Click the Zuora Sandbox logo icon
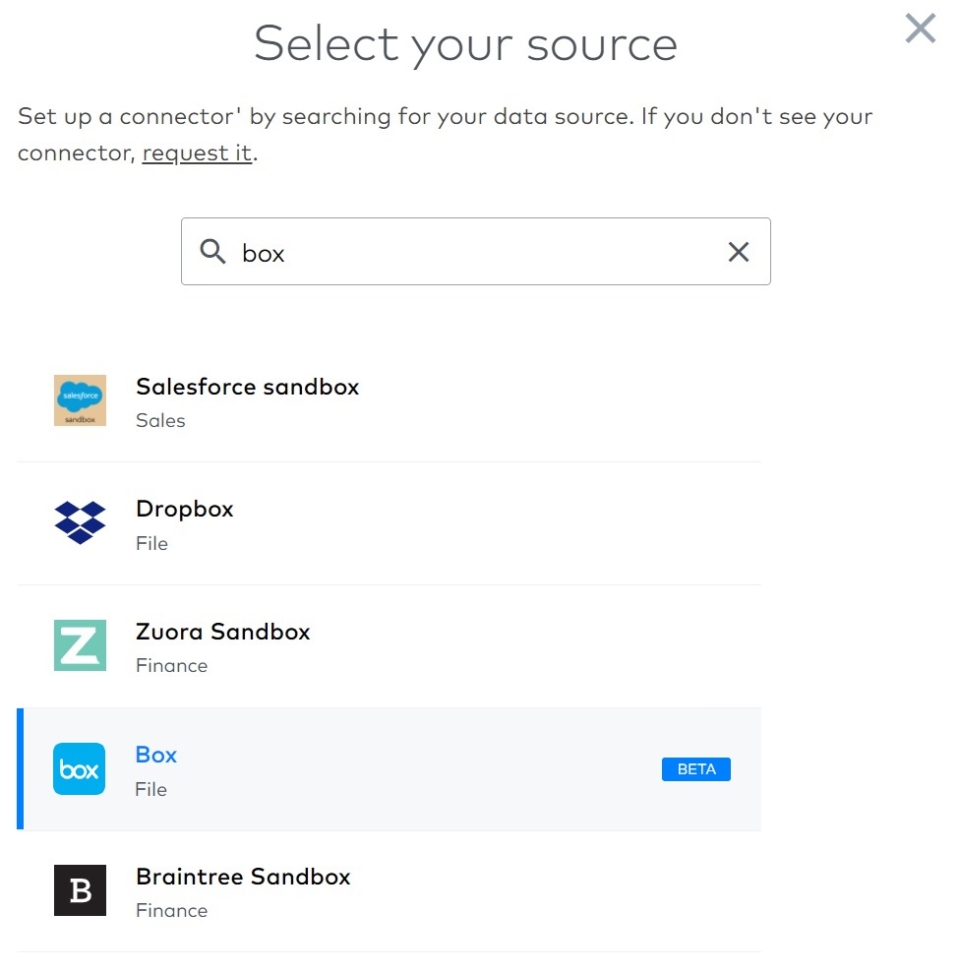 80,645
